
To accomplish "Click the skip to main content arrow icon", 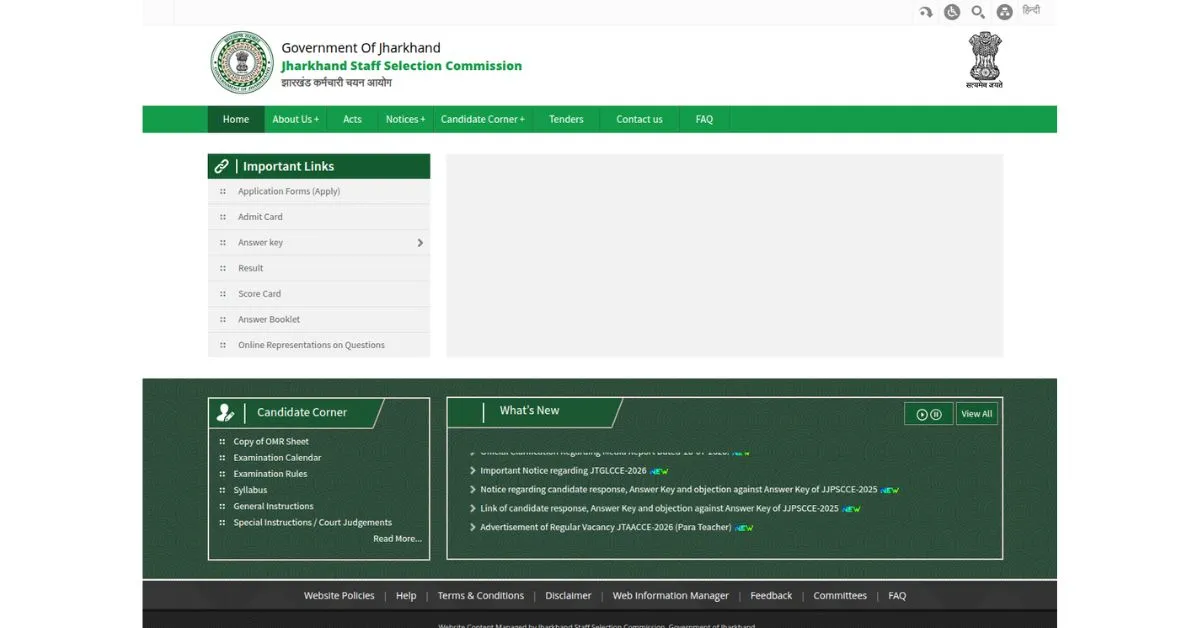I will tap(926, 12).
